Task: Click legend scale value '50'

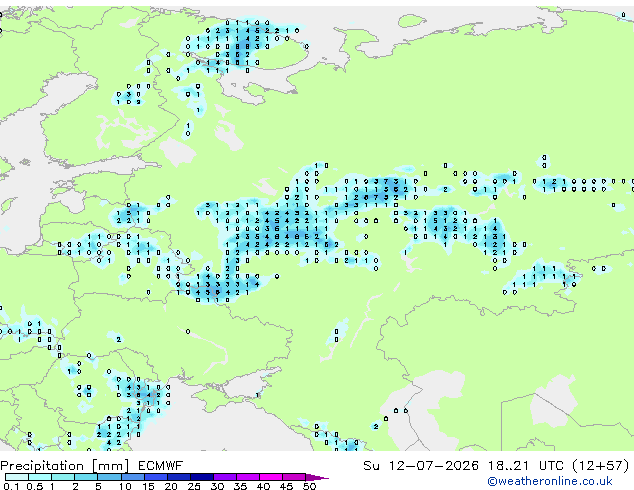Action: point(309,486)
